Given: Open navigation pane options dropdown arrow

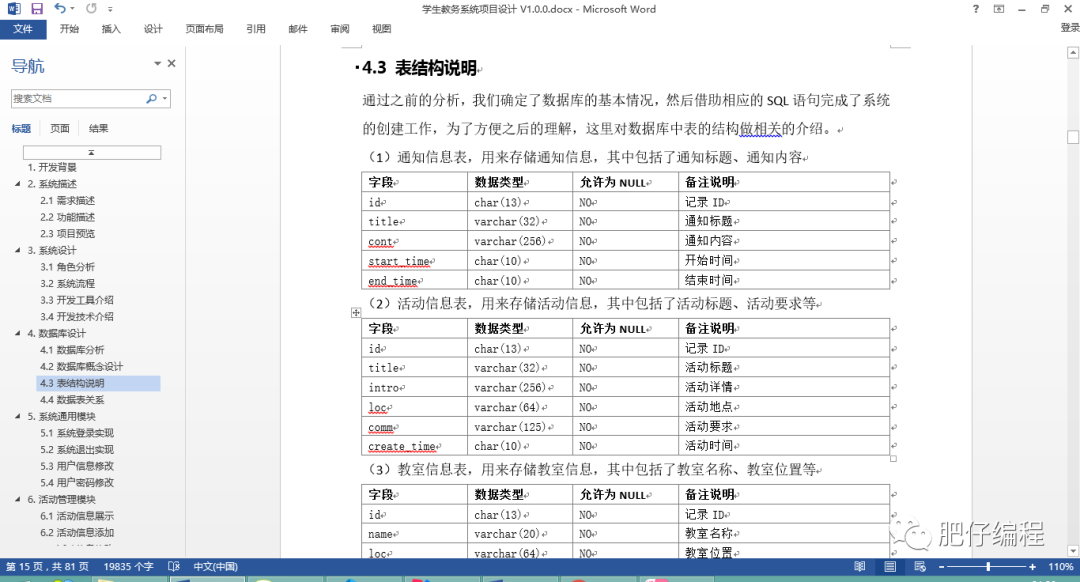Looking at the screenshot, I should (157, 63).
